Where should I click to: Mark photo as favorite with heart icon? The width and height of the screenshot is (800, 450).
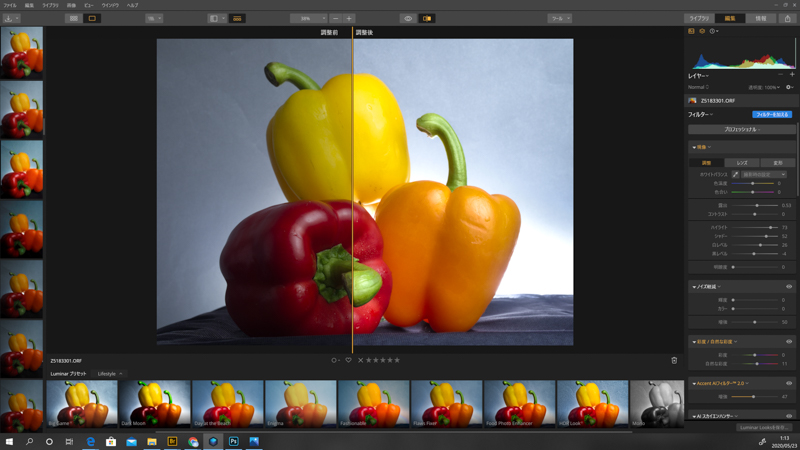coord(348,360)
